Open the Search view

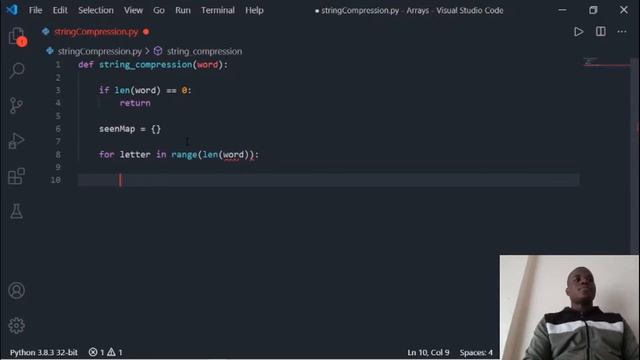pyautogui.click(x=17, y=70)
